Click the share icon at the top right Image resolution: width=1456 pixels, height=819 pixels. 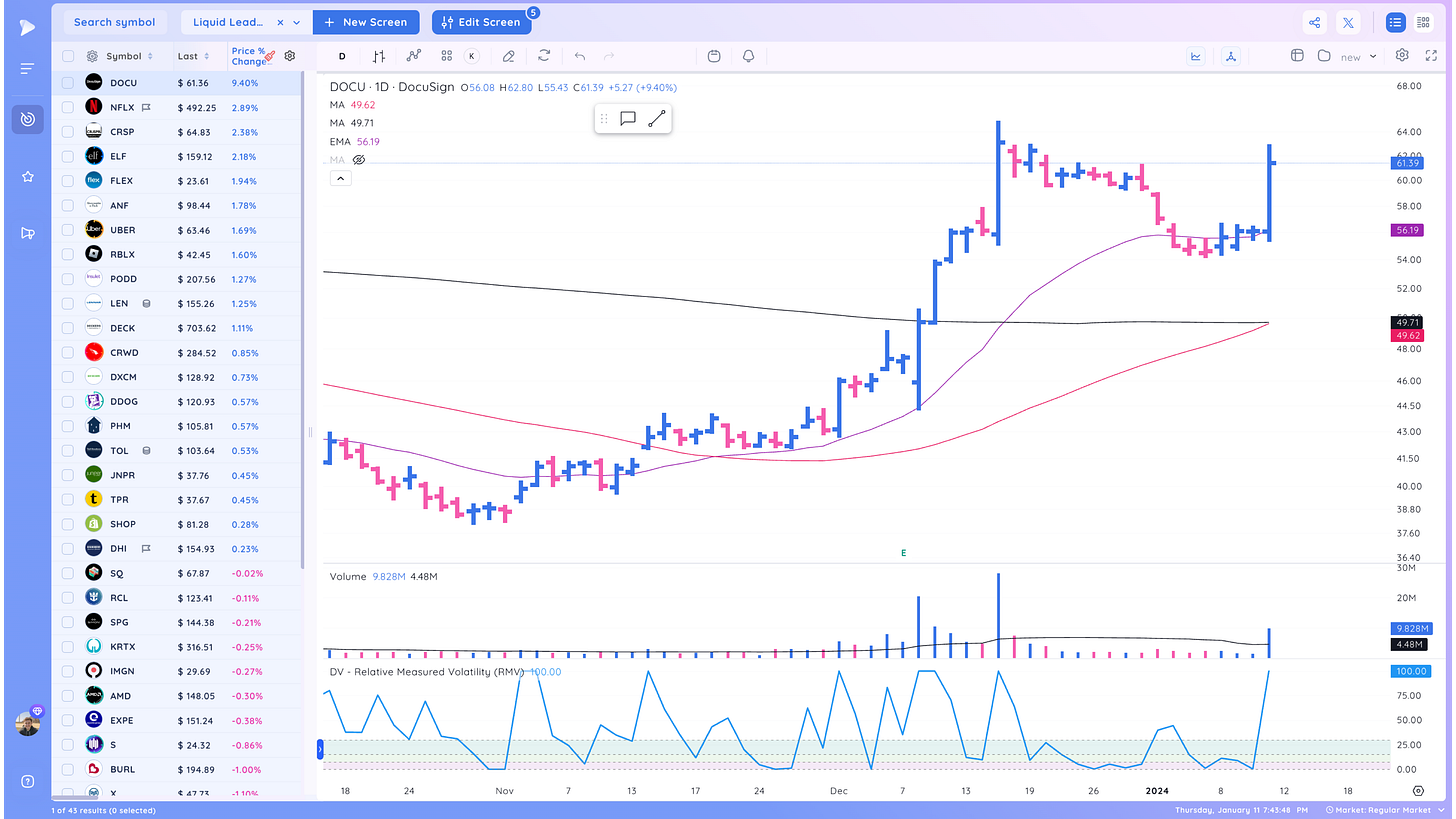[x=1314, y=22]
